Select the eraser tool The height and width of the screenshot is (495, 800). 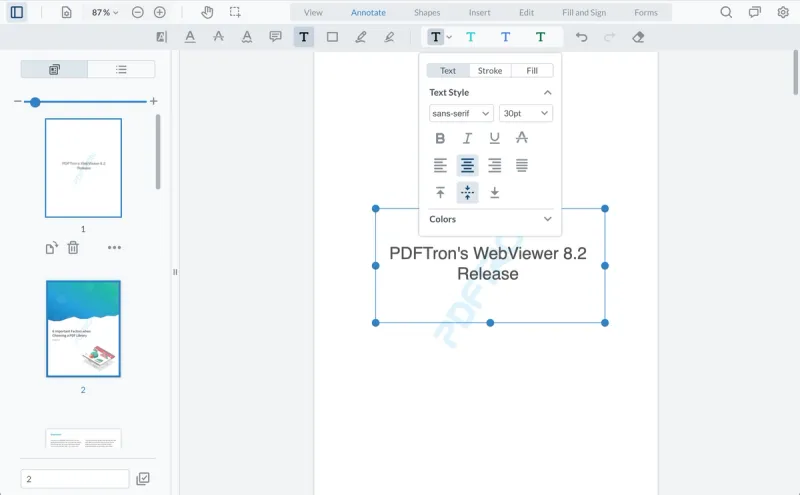(638, 37)
